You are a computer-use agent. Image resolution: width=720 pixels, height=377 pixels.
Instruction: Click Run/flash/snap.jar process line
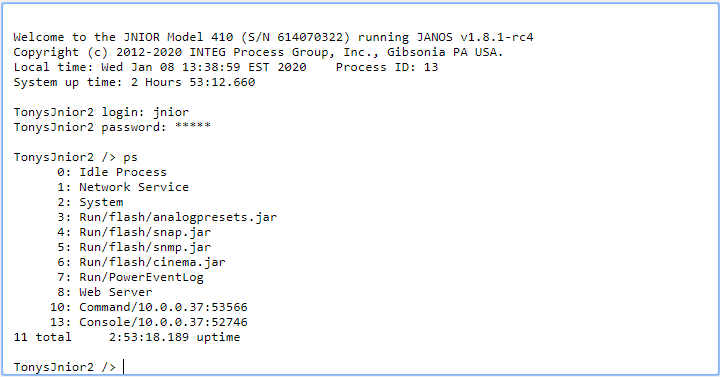[x=134, y=232]
